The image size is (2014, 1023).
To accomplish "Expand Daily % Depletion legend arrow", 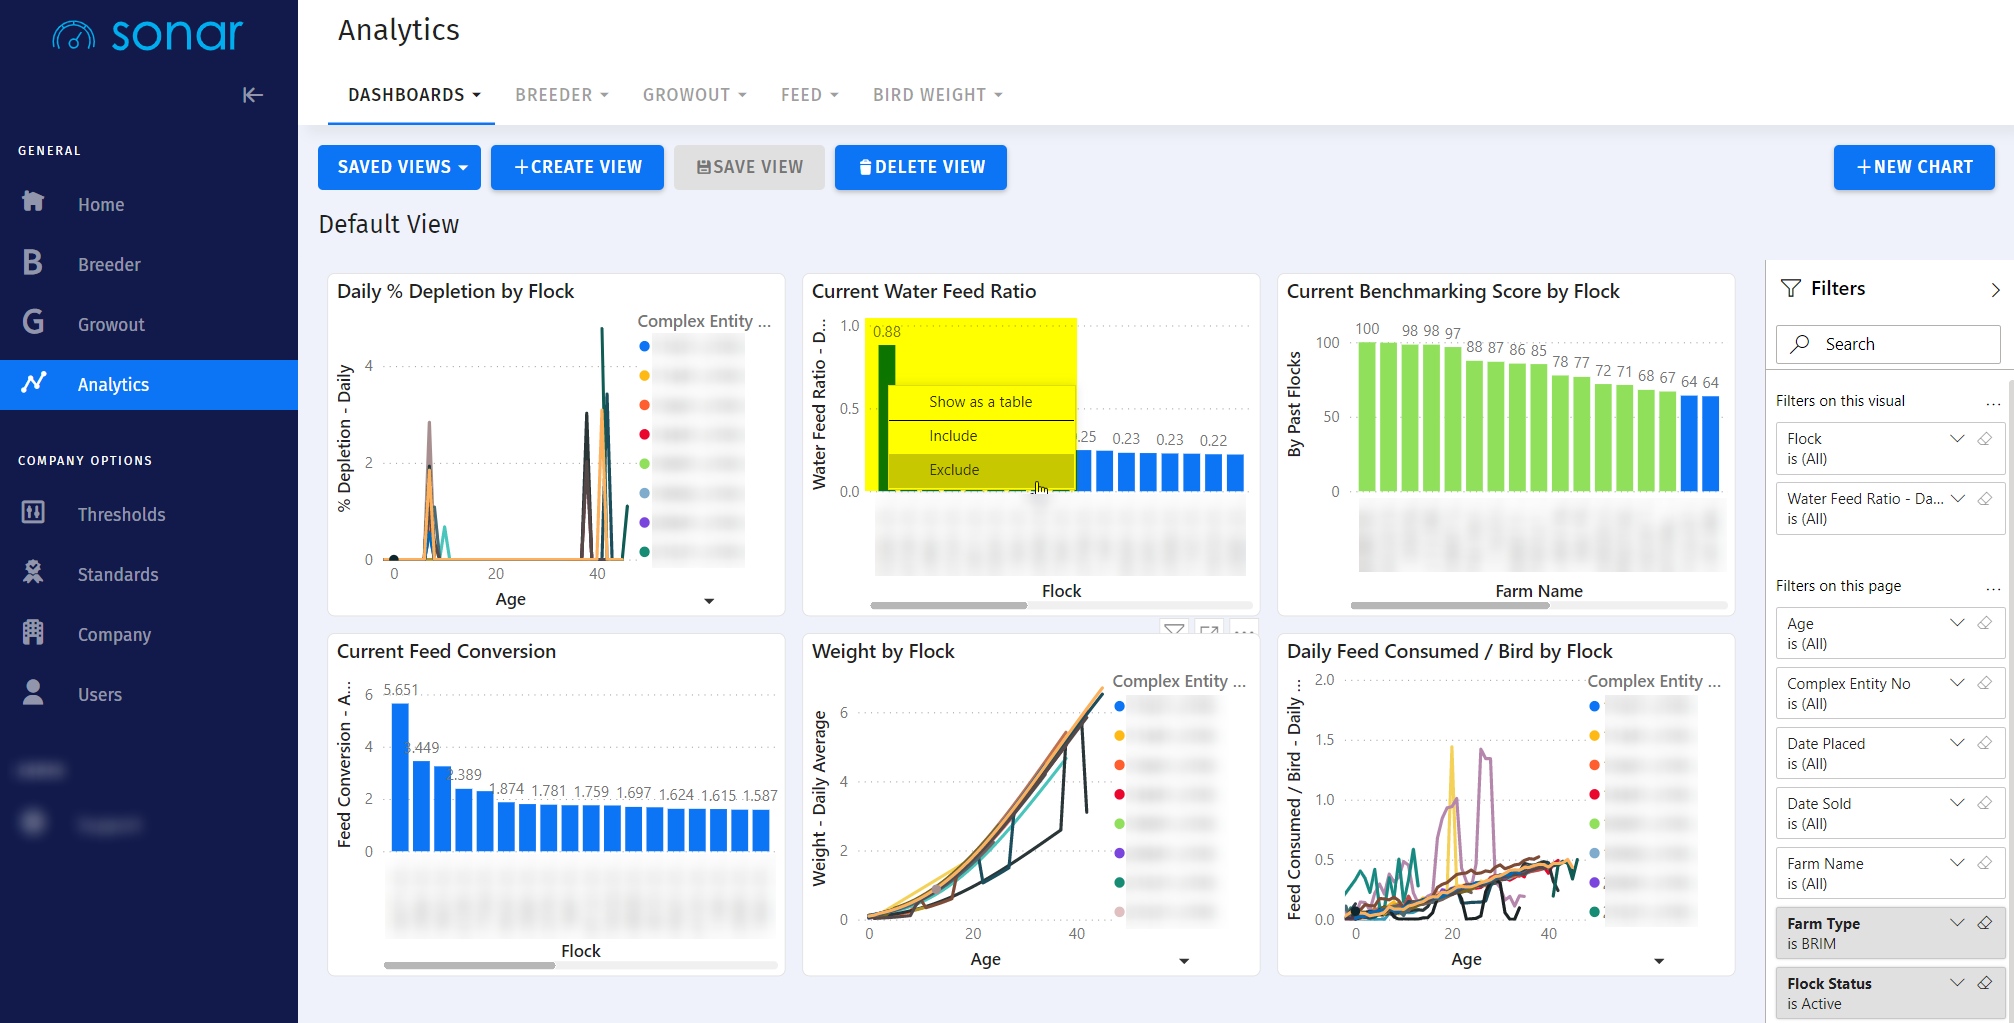I will pyautogui.click(x=709, y=601).
